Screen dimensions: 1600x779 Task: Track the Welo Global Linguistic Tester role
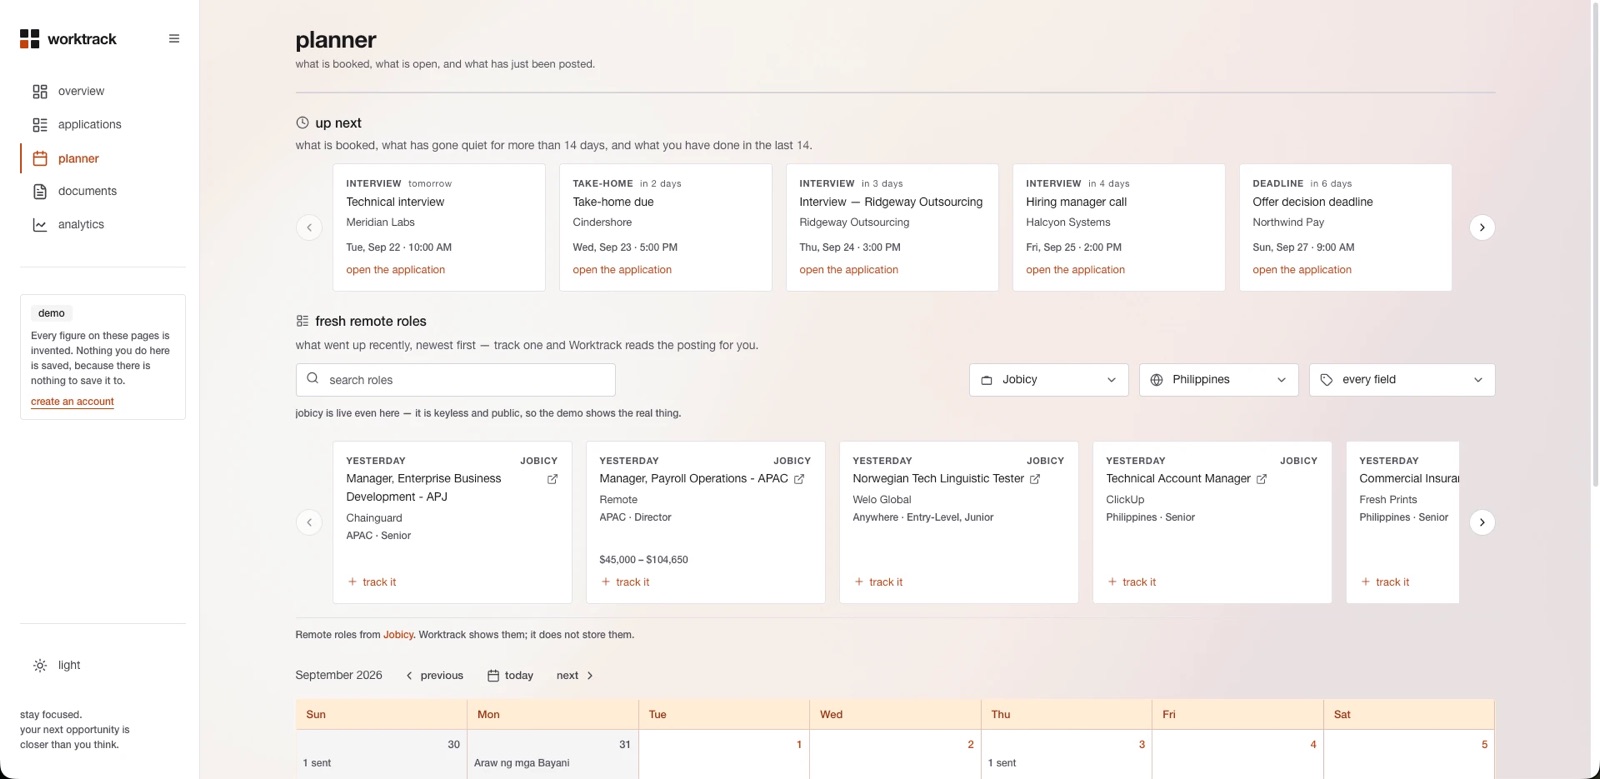878,582
